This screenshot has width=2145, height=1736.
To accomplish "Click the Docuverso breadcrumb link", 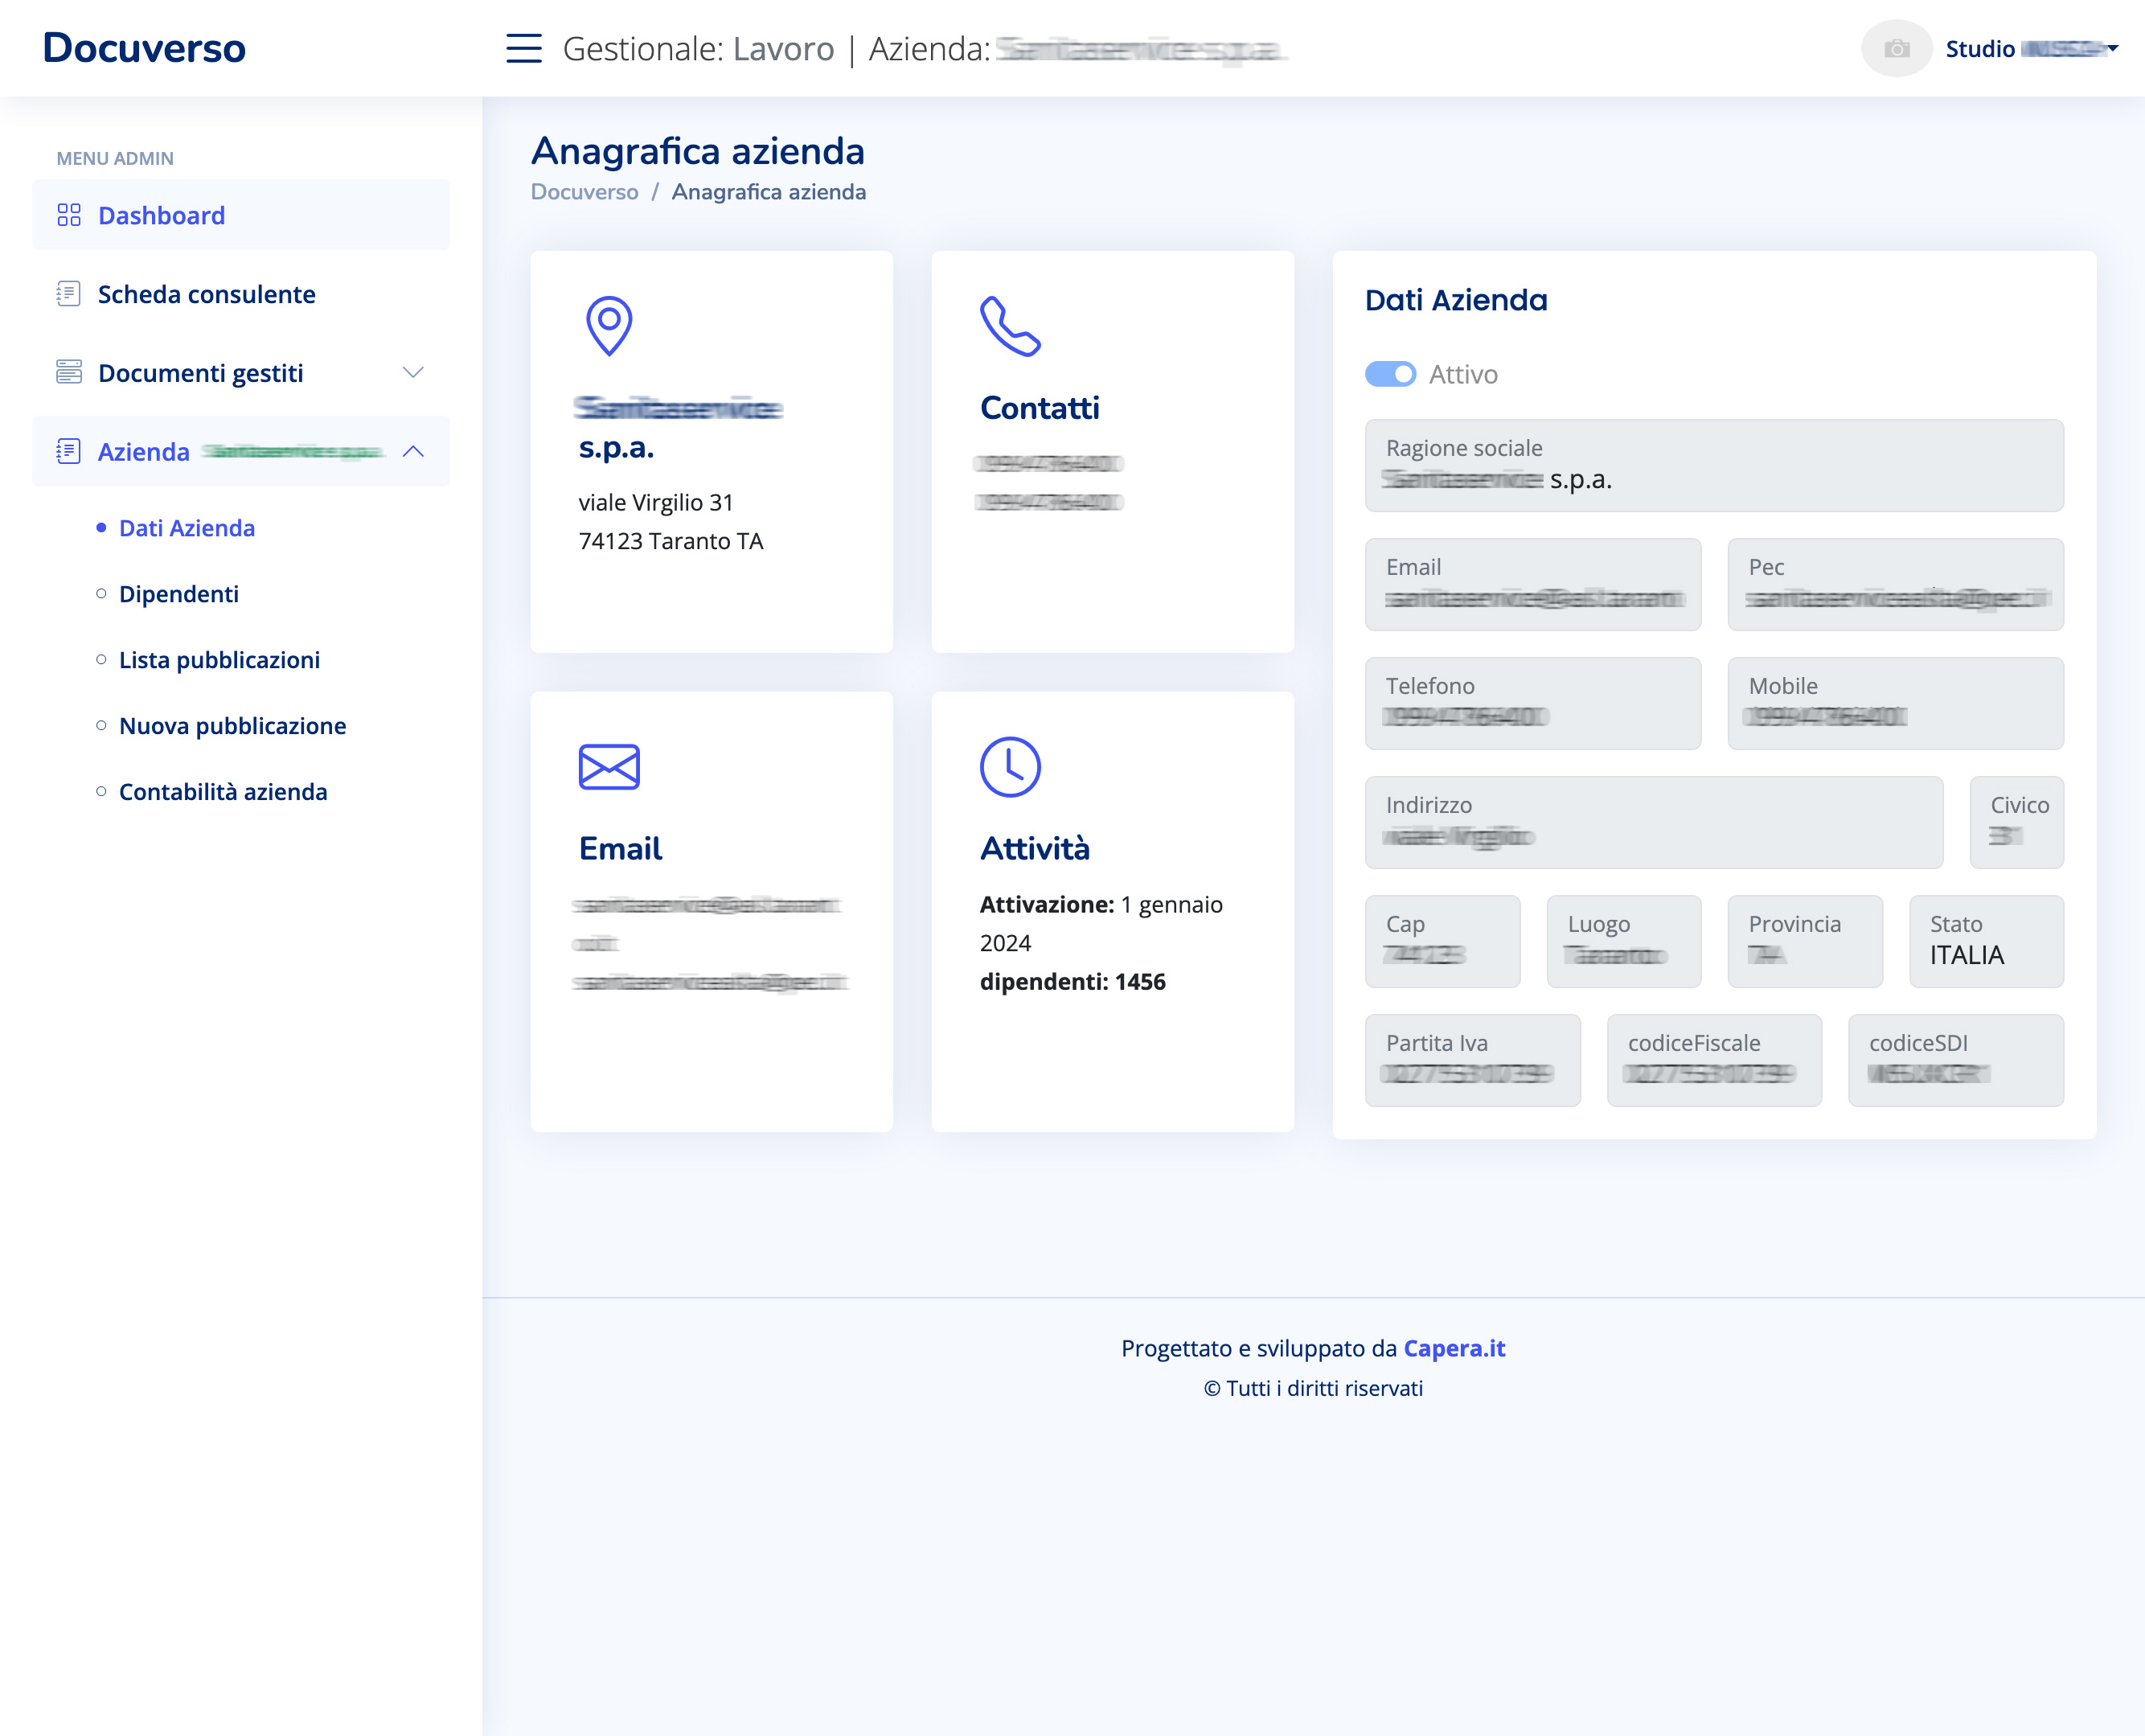I will pos(584,192).
